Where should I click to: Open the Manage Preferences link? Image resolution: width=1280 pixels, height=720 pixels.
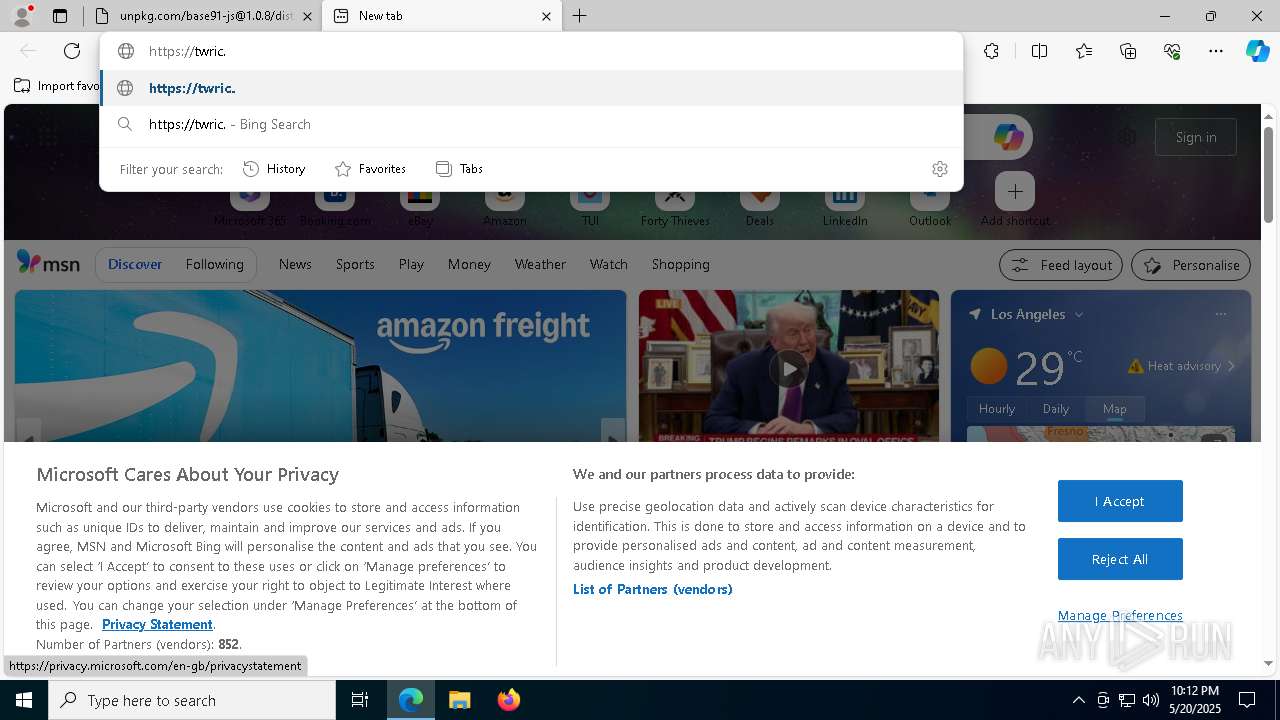[1120, 615]
